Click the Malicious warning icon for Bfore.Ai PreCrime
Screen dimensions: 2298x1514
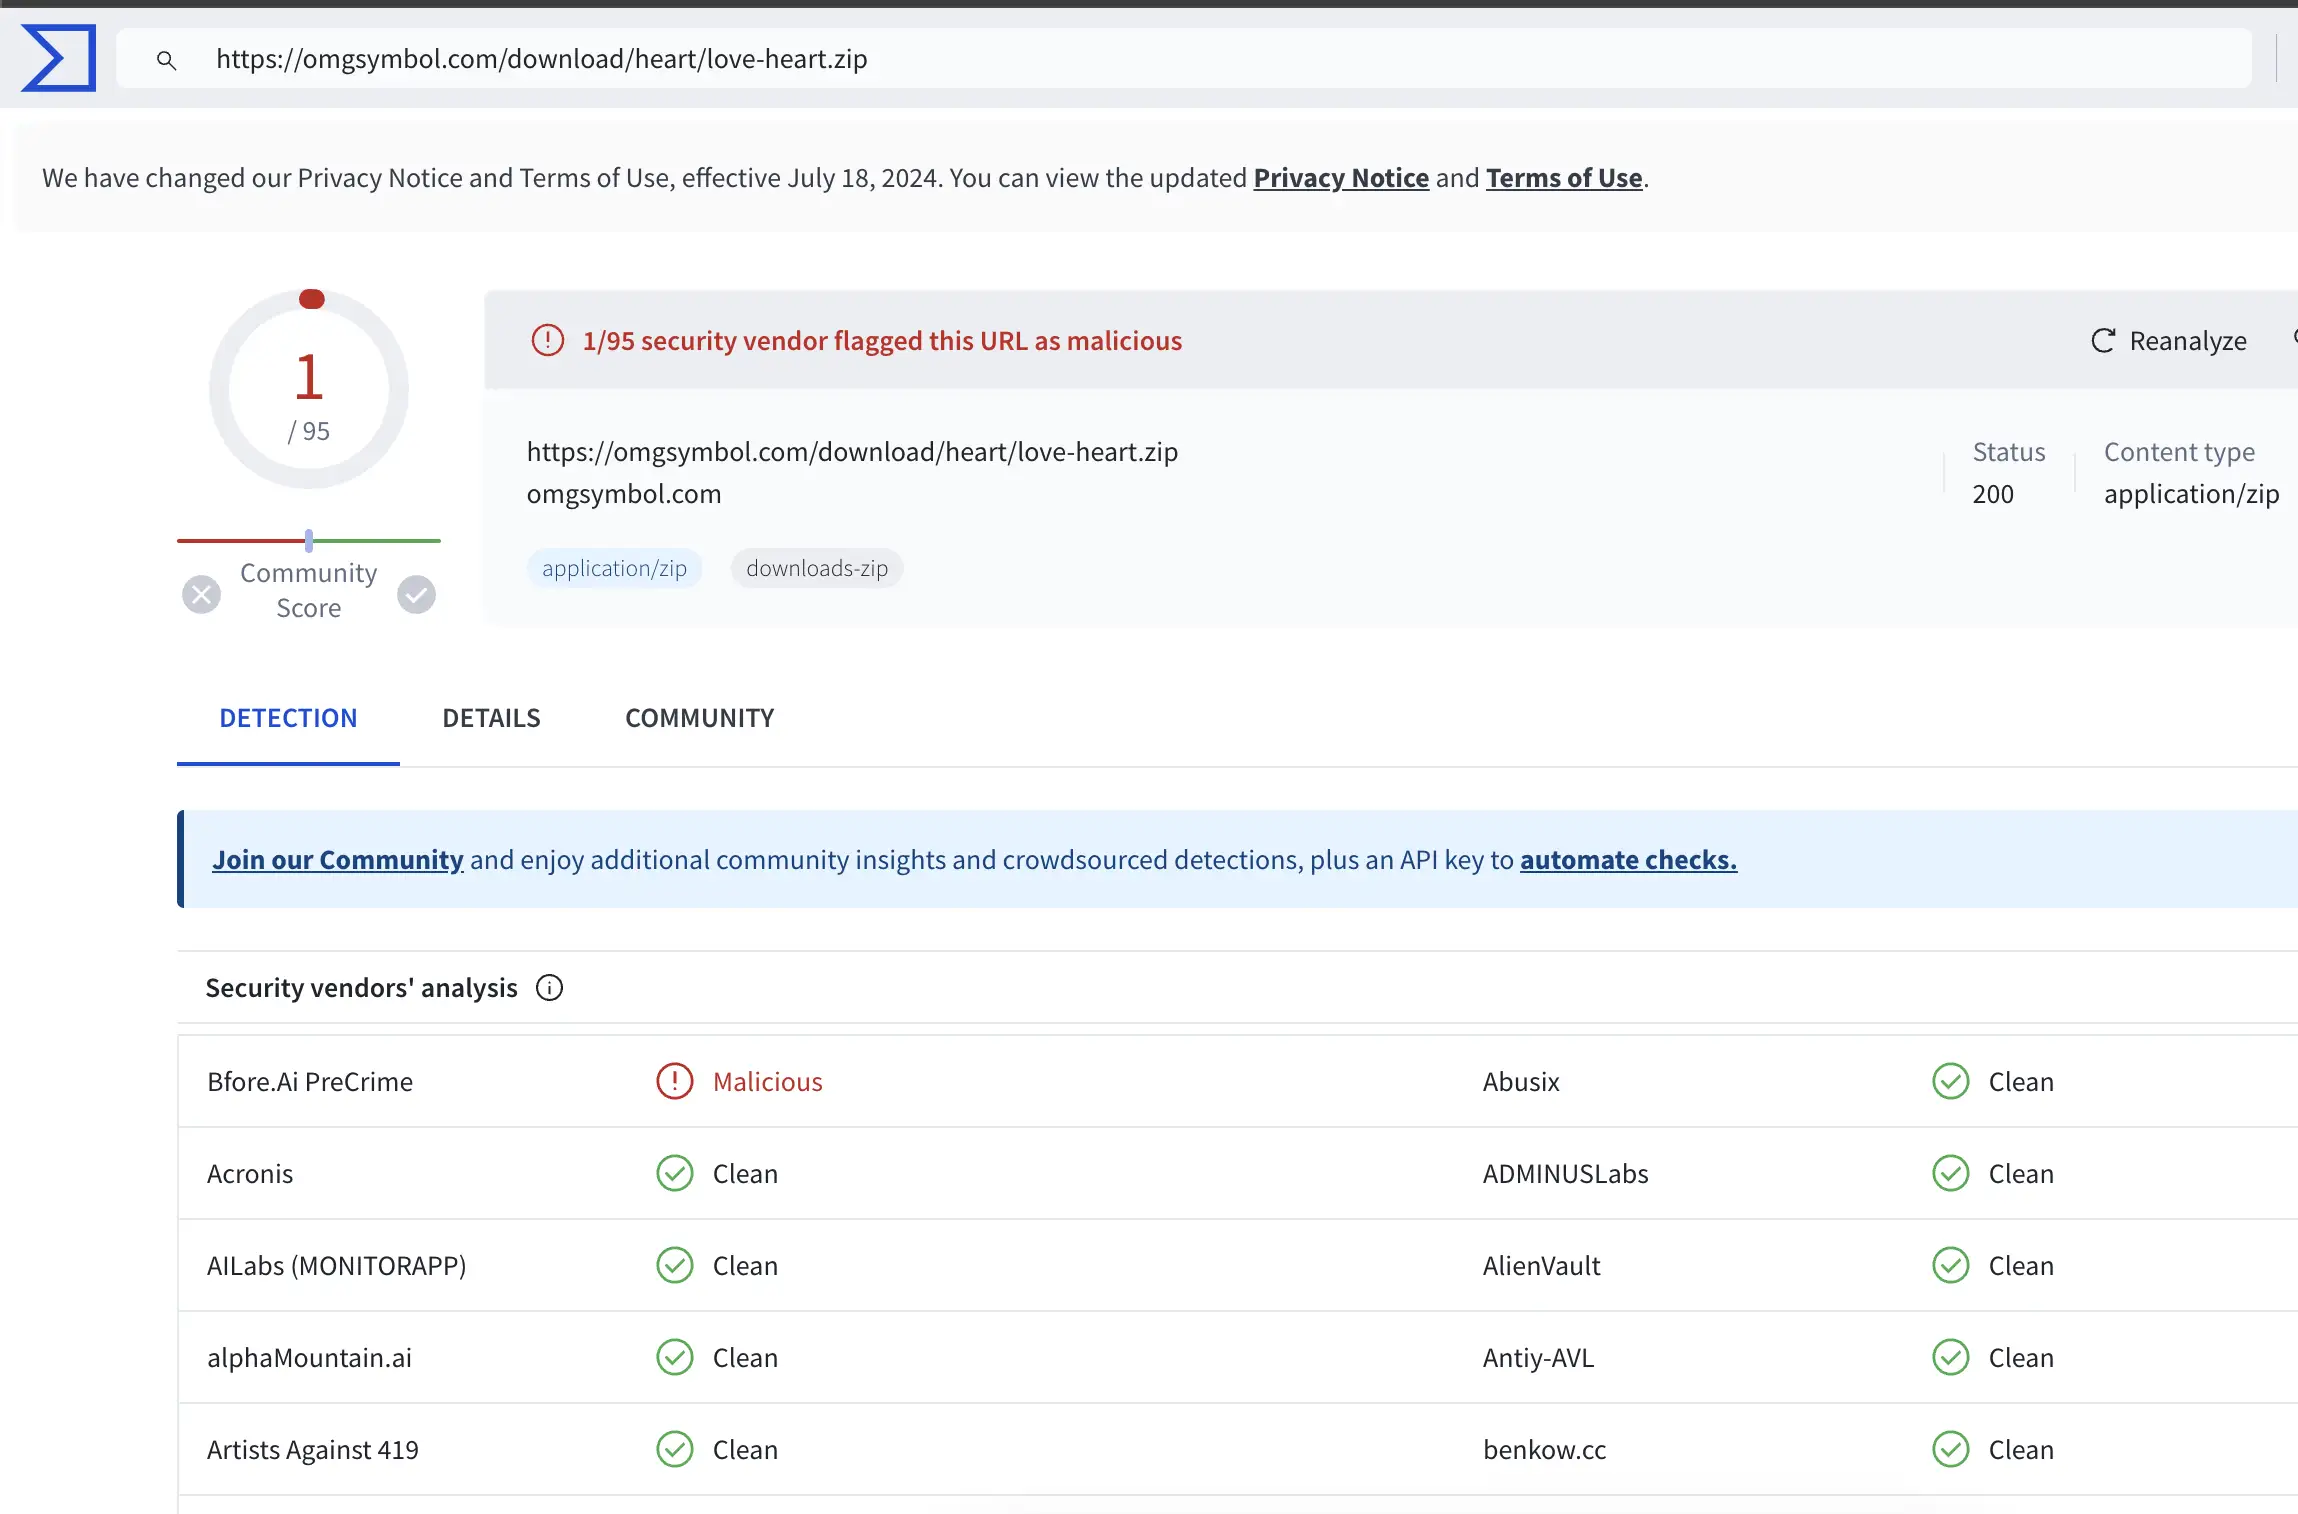[x=675, y=1081]
